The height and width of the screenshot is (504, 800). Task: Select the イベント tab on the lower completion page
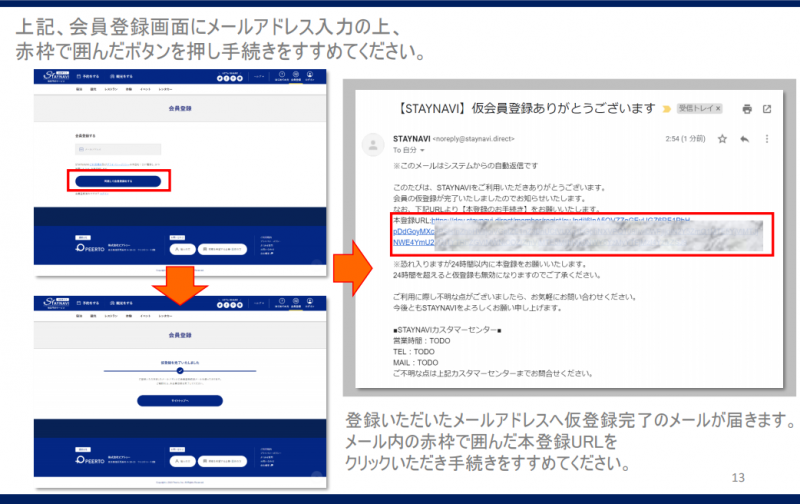click(145, 316)
